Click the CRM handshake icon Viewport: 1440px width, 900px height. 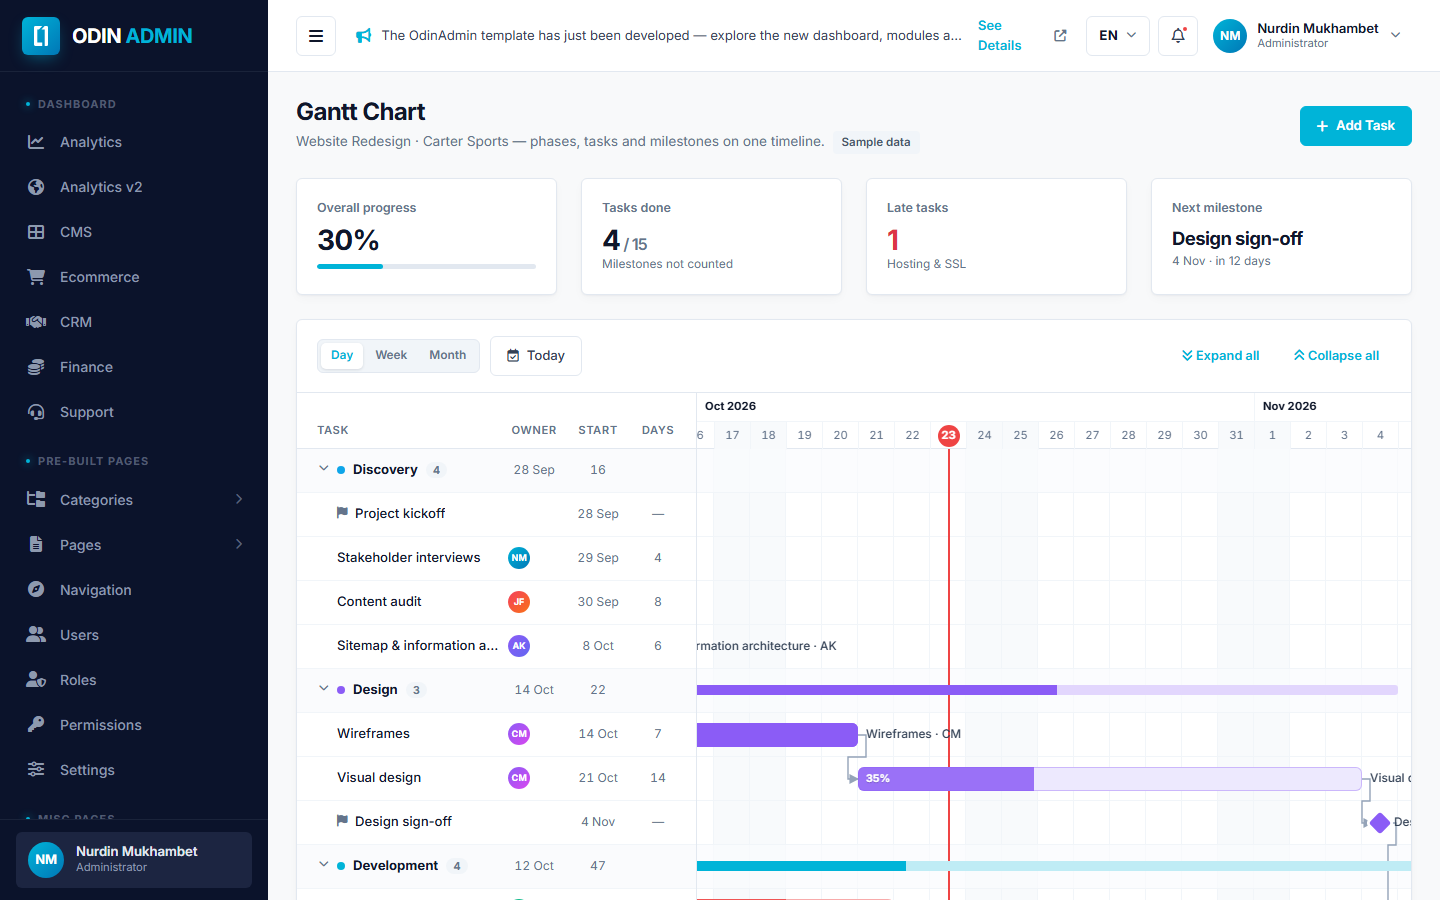click(36, 322)
